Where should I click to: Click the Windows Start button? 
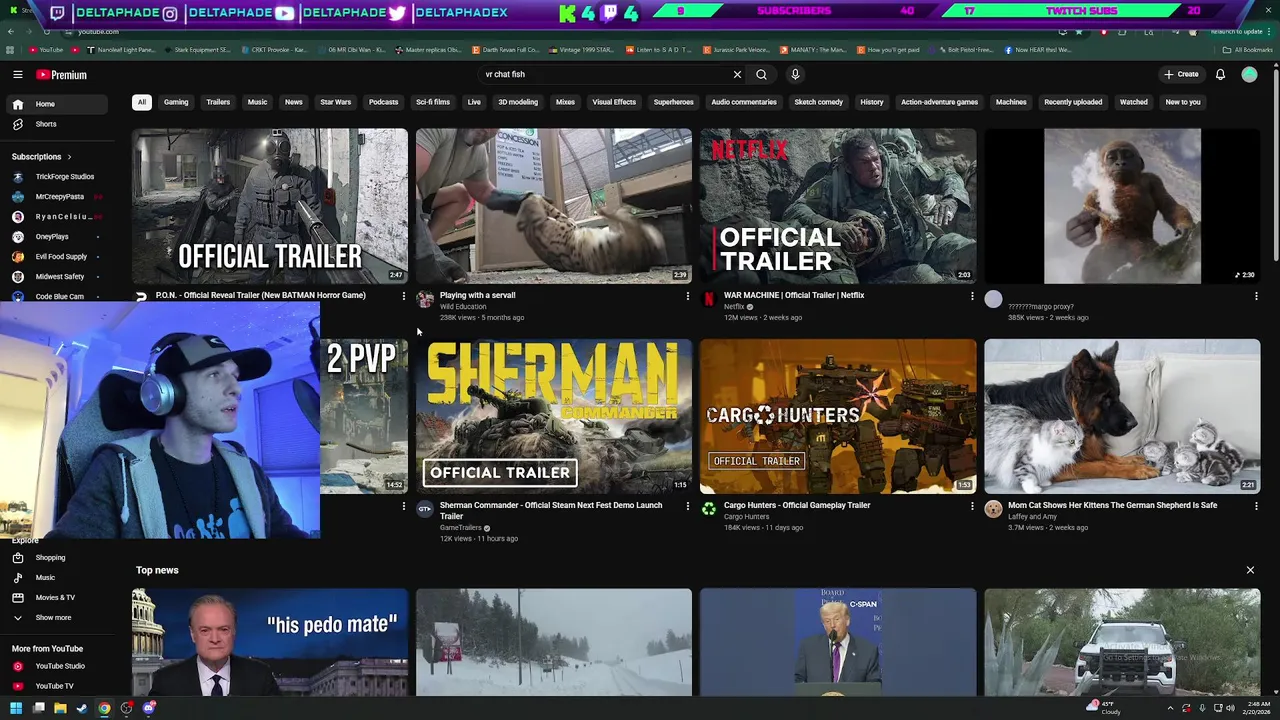(16, 708)
